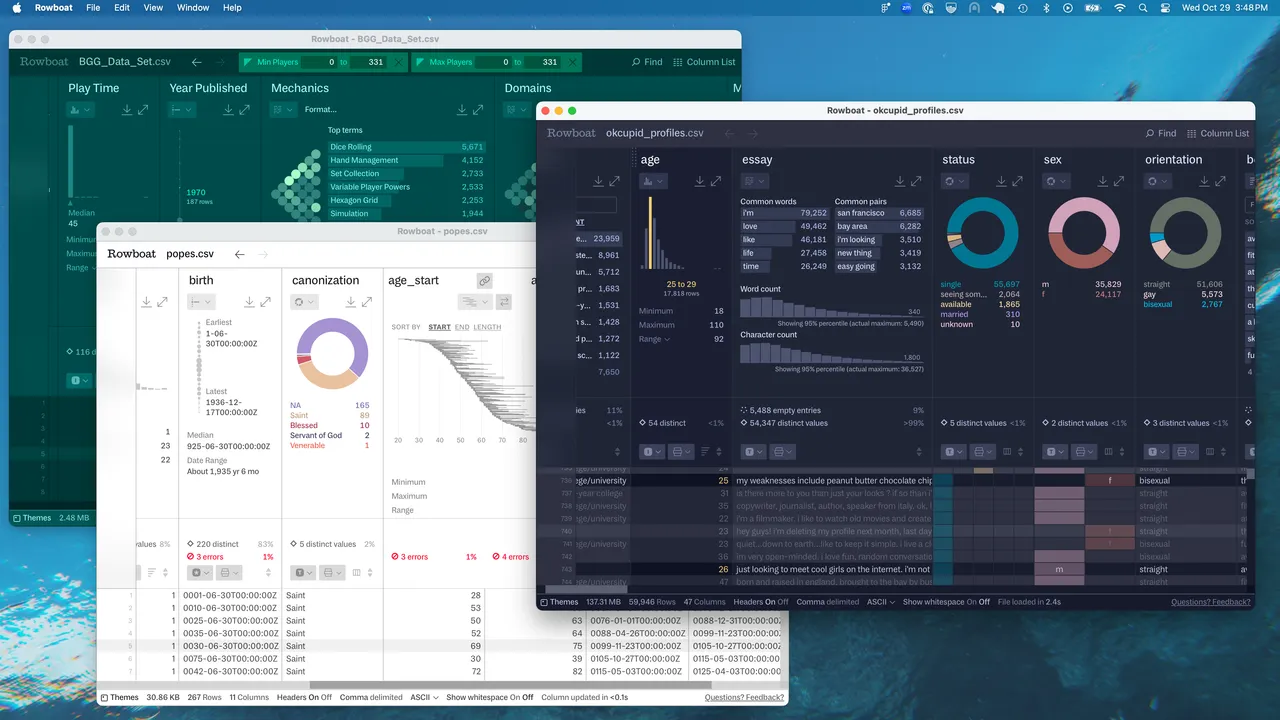Viewport: 1280px width, 720px height.
Task: Click the orientation column sort stepper
Action: coord(1223,452)
